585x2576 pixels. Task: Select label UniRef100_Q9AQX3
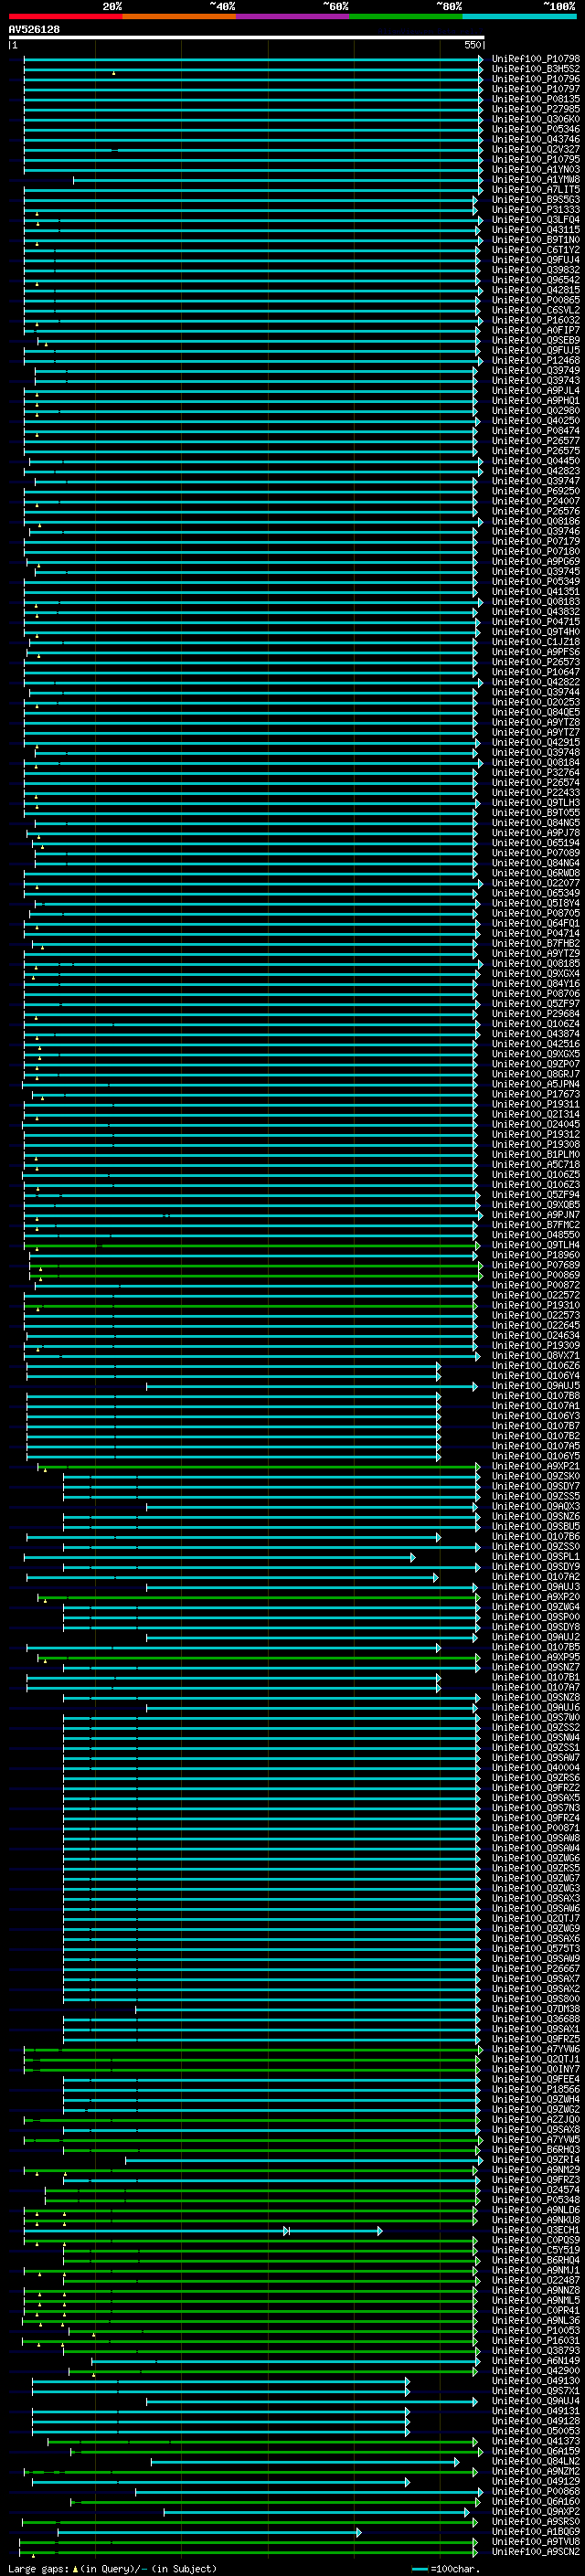(x=536, y=1506)
